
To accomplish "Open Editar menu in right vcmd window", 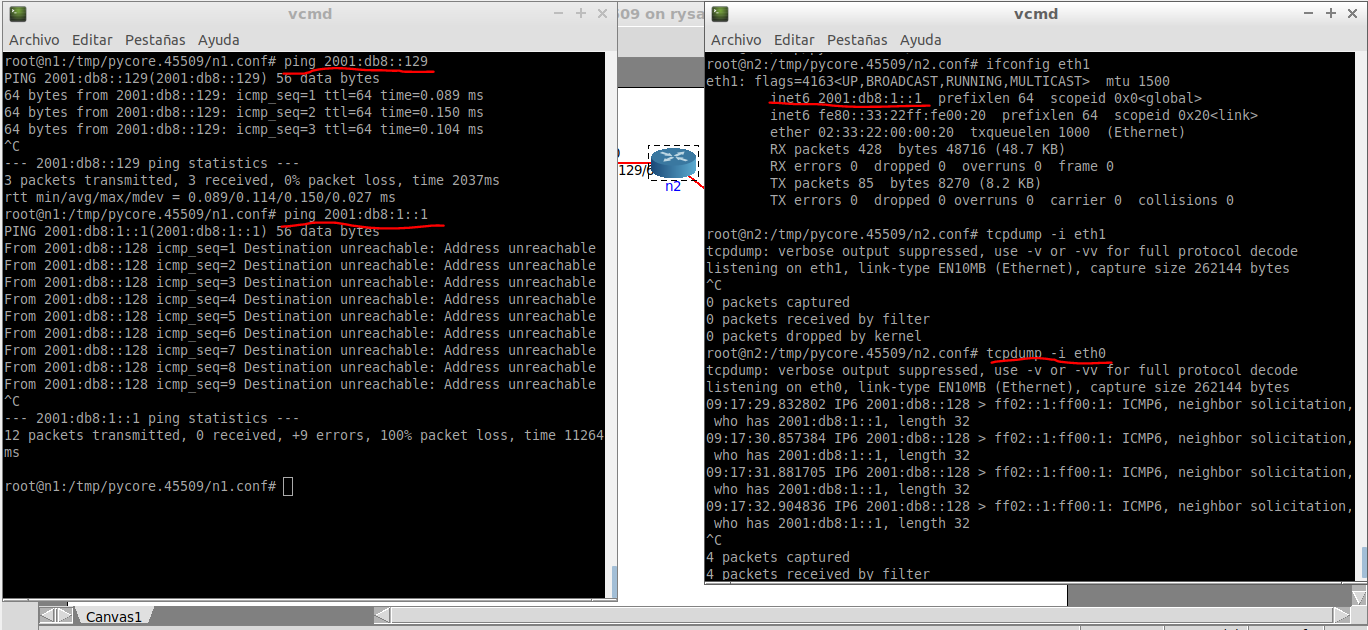I will pos(793,40).
